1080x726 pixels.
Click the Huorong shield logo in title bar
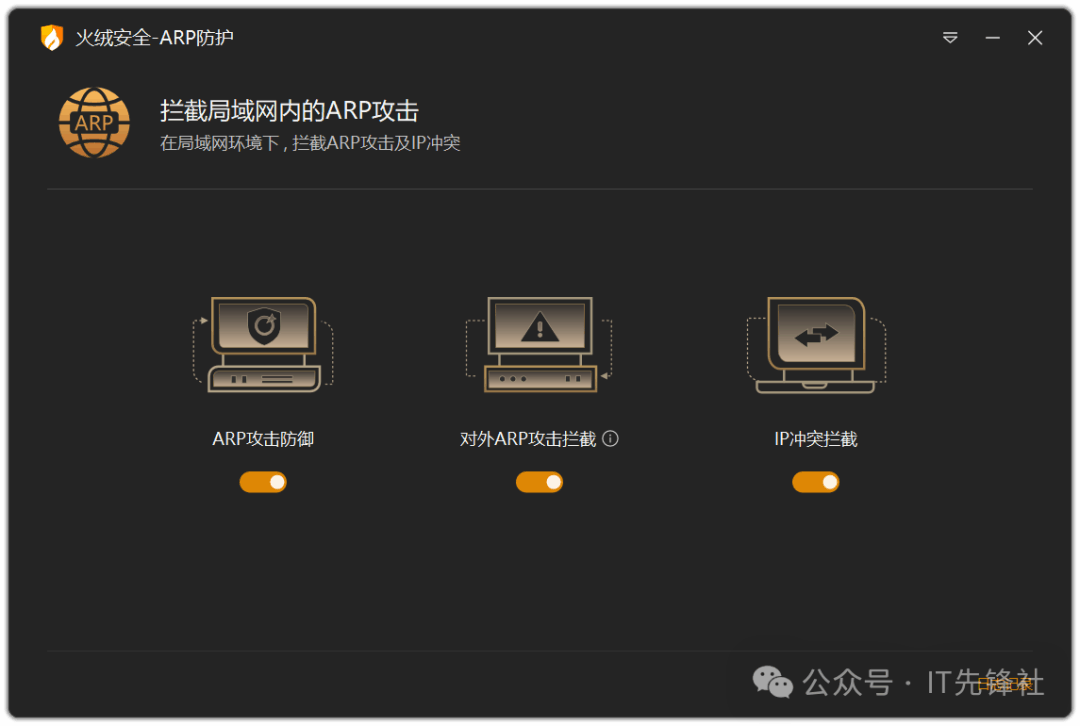[52, 37]
